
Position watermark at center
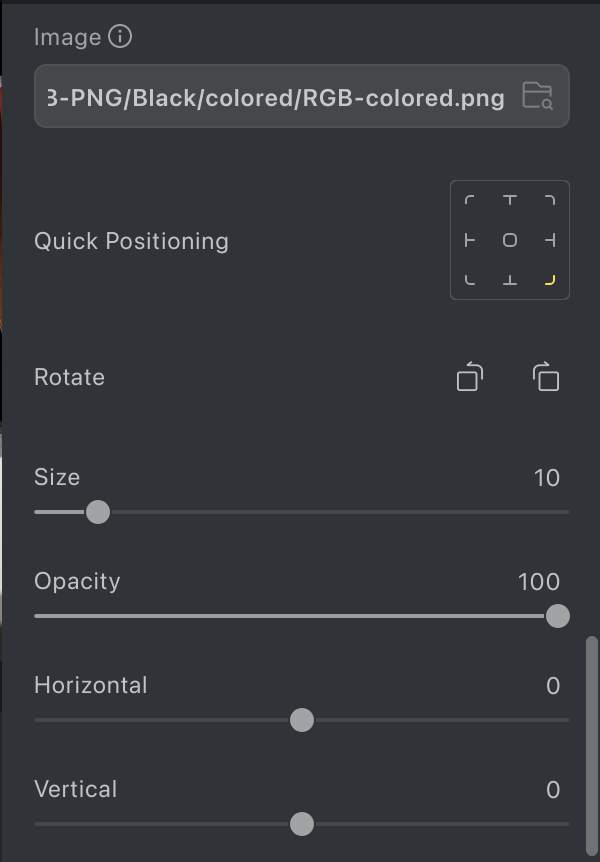pyautogui.click(x=510, y=240)
